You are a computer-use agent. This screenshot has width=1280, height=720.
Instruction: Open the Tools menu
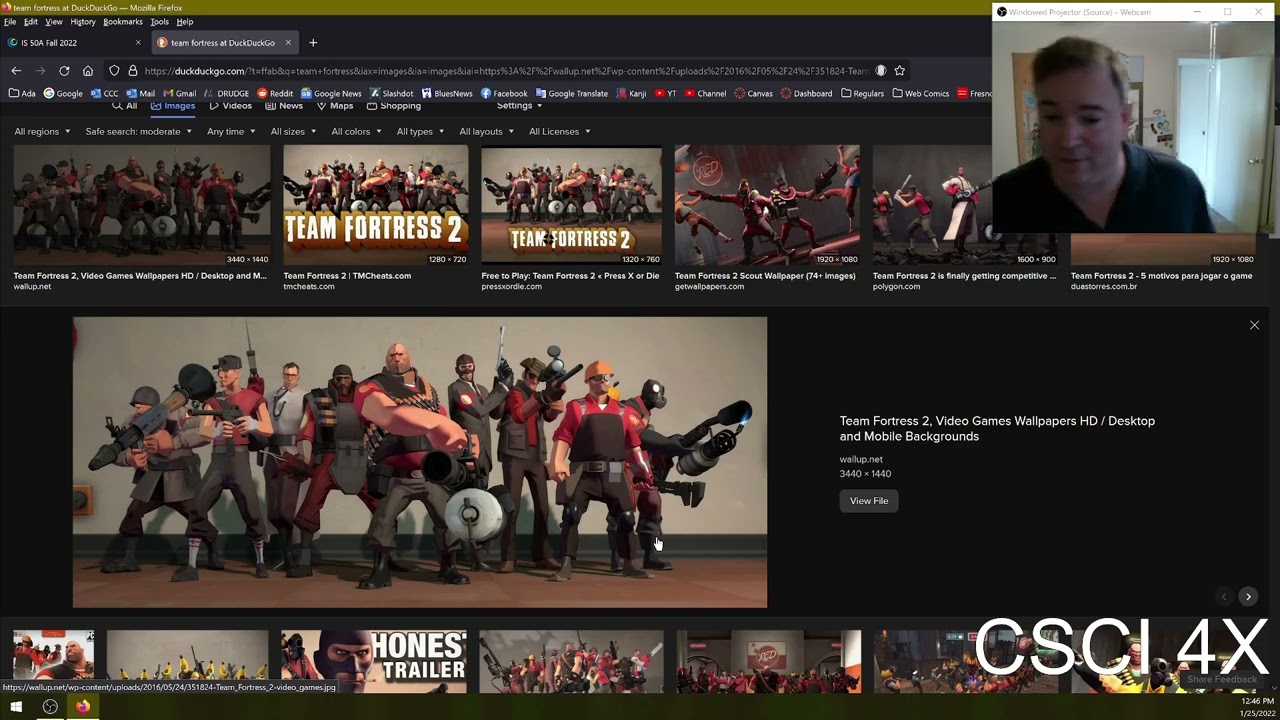click(x=160, y=22)
